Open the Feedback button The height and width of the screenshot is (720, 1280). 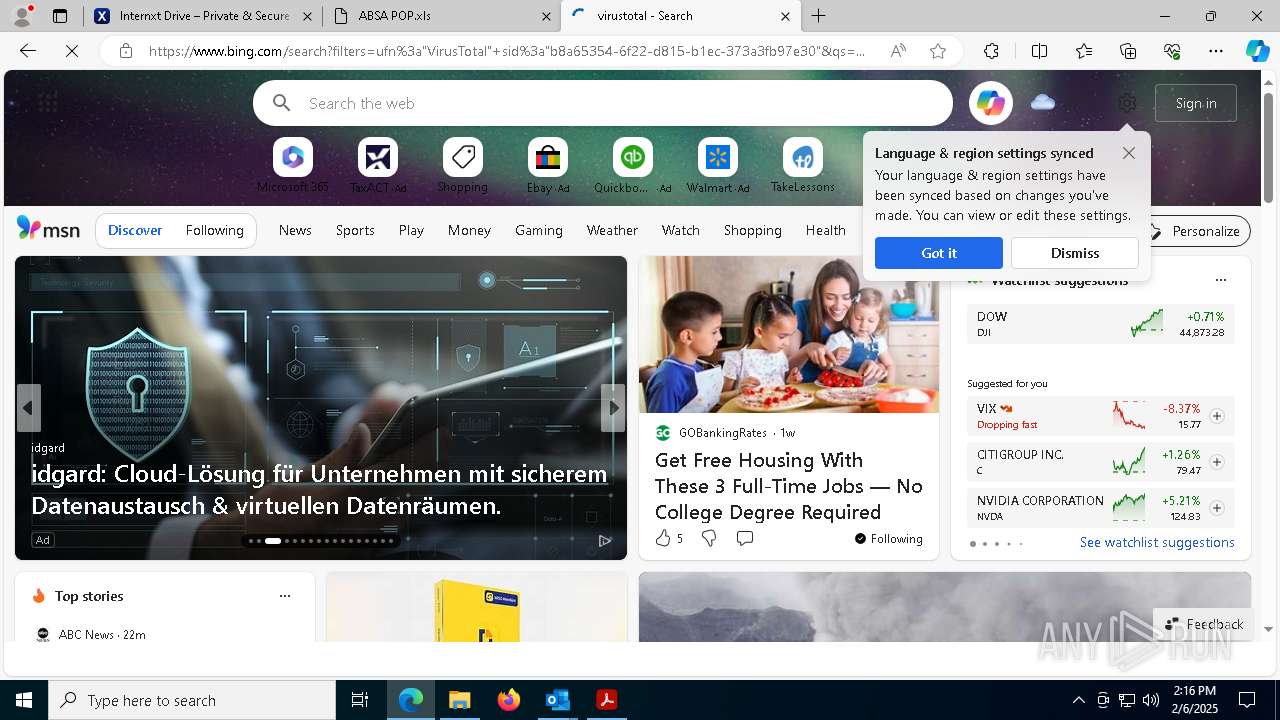tap(1204, 624)
